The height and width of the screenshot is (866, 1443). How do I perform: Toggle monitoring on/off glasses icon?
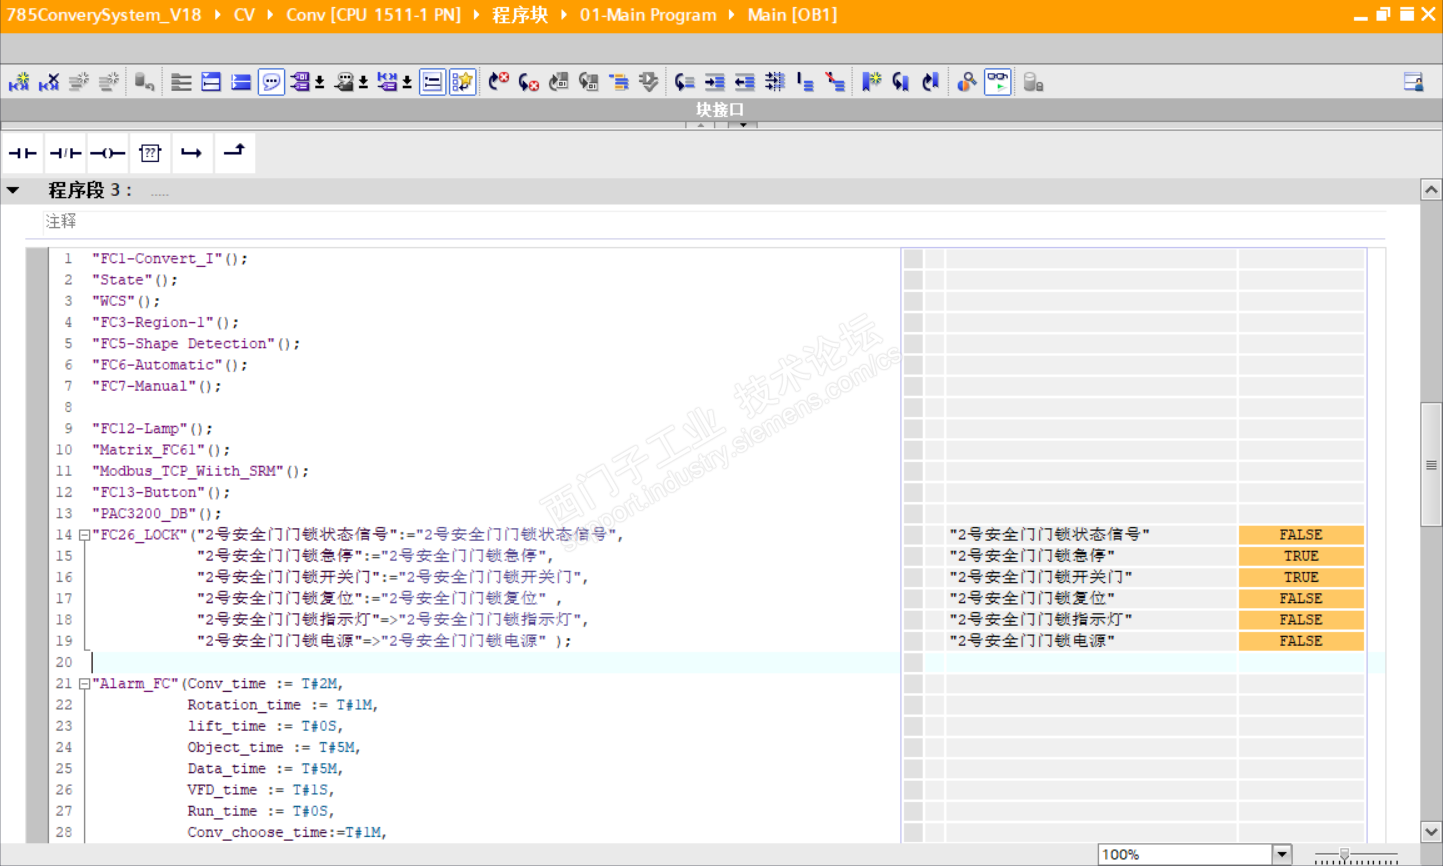coord(998,82)
